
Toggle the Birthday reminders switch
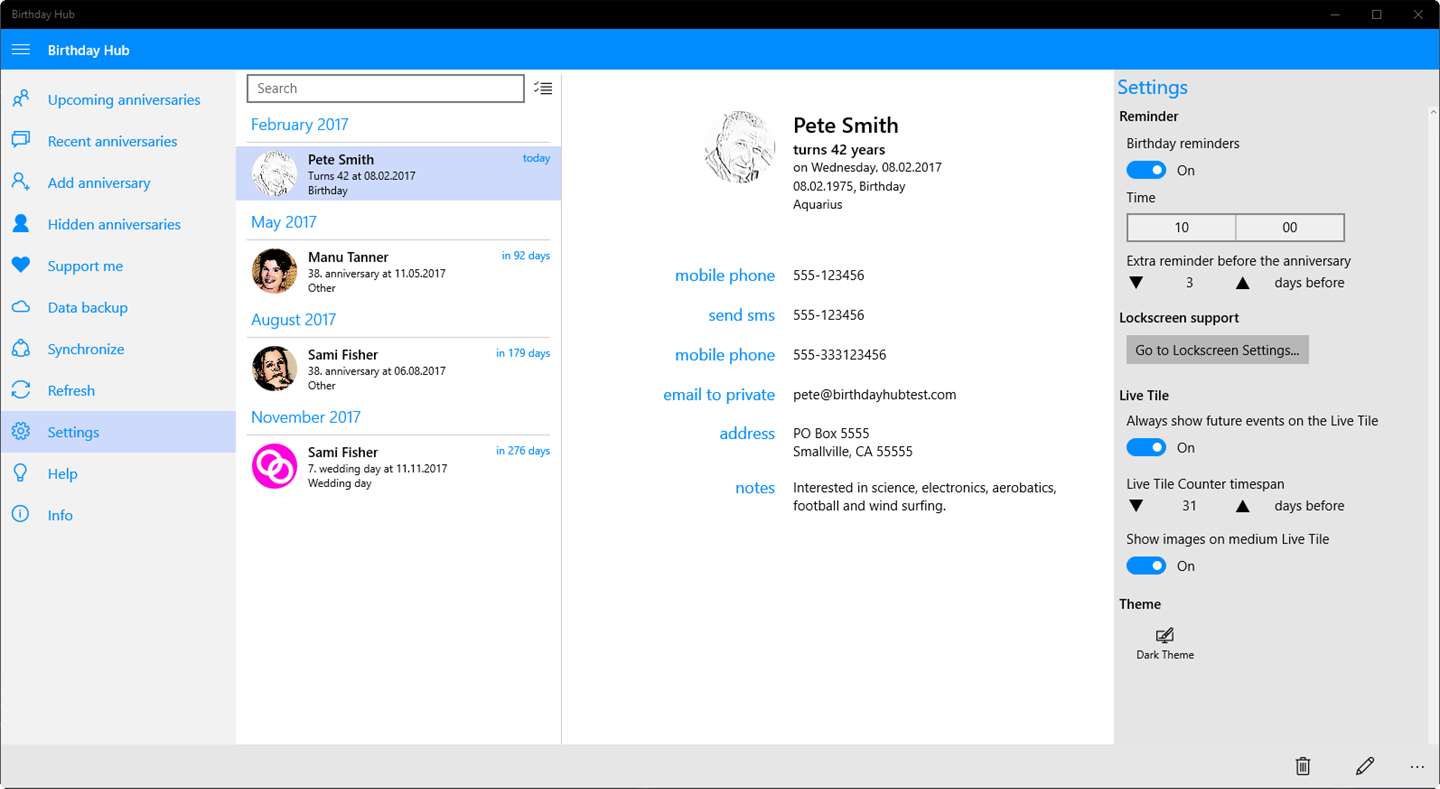click(x=1146, y=170)
